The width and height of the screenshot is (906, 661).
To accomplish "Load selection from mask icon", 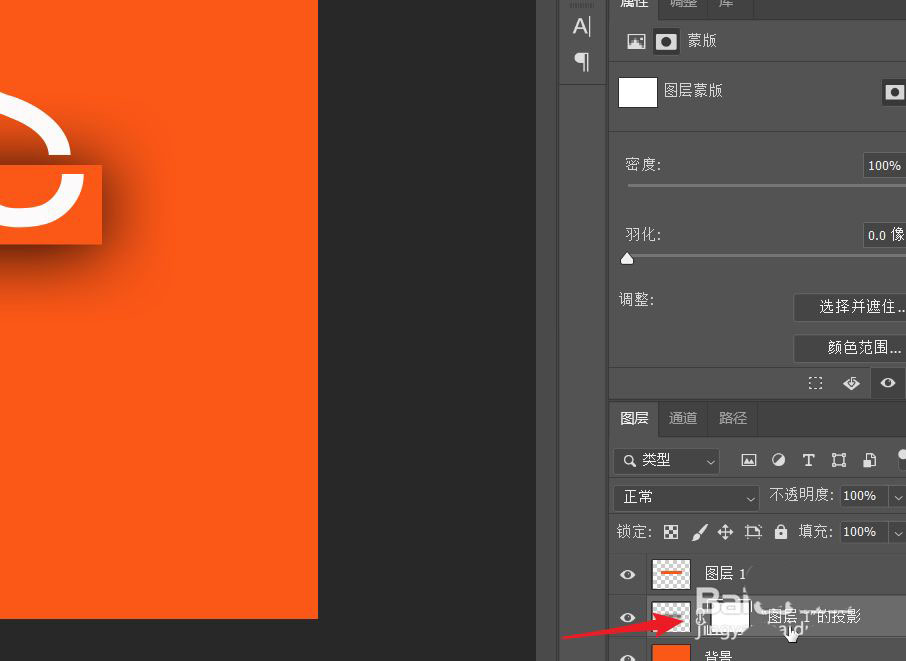I will point(815,383).
